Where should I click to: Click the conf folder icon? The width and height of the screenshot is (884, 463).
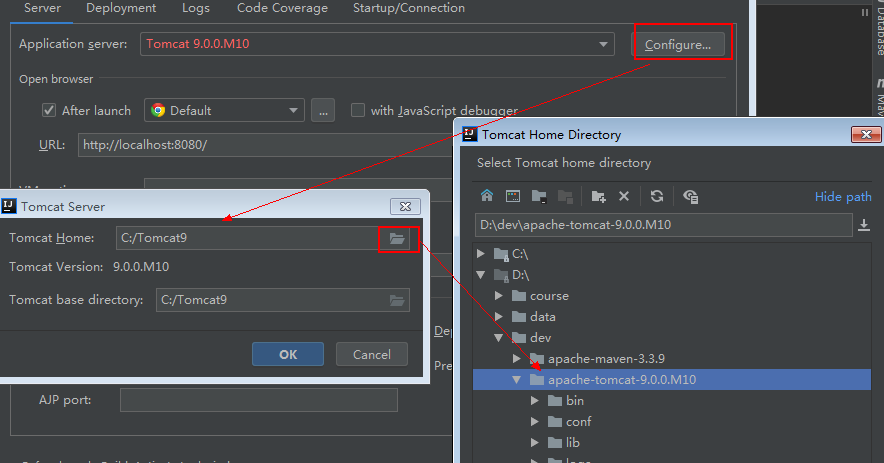pyautogui.click(x=555, y=421)
